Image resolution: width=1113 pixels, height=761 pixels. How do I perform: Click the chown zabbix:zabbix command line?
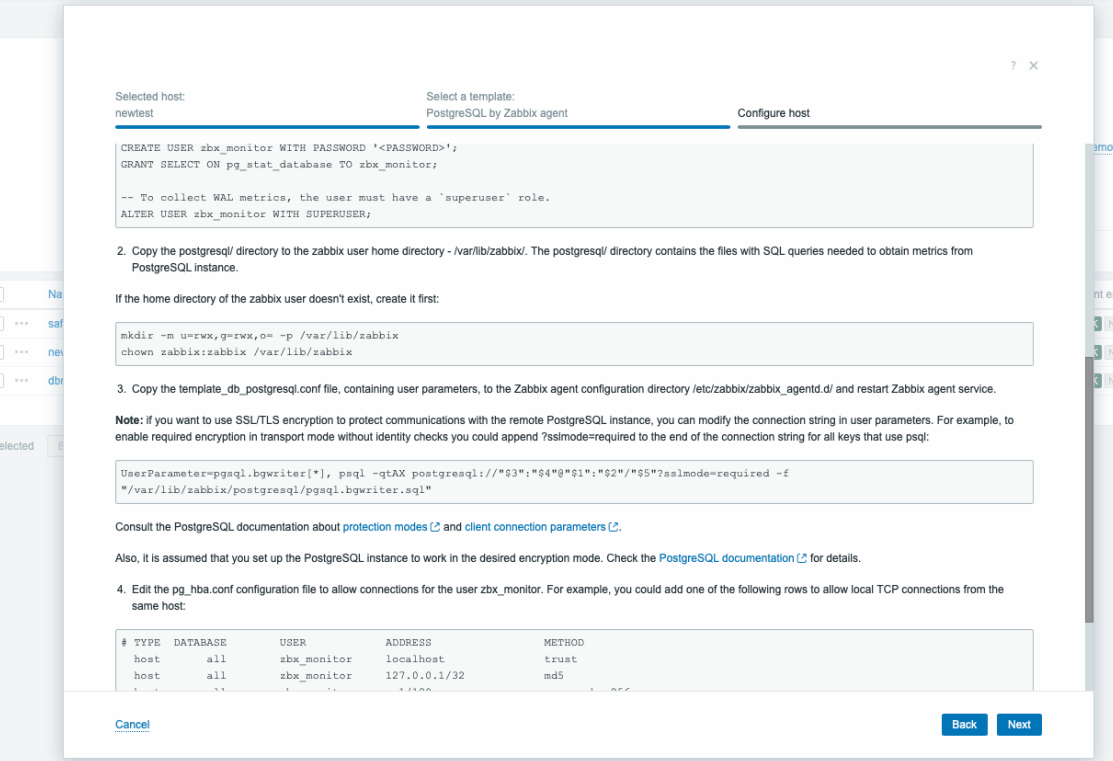tap(236, 352)
